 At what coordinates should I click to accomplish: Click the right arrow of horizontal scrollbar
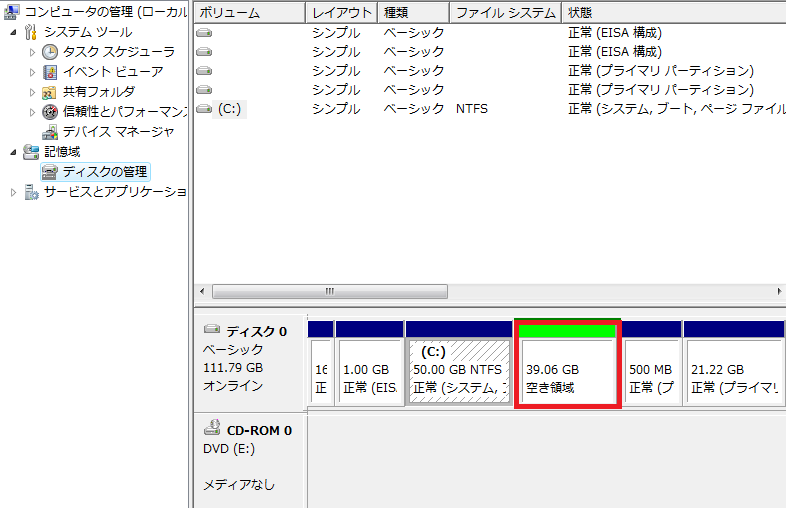coord(778,291)
